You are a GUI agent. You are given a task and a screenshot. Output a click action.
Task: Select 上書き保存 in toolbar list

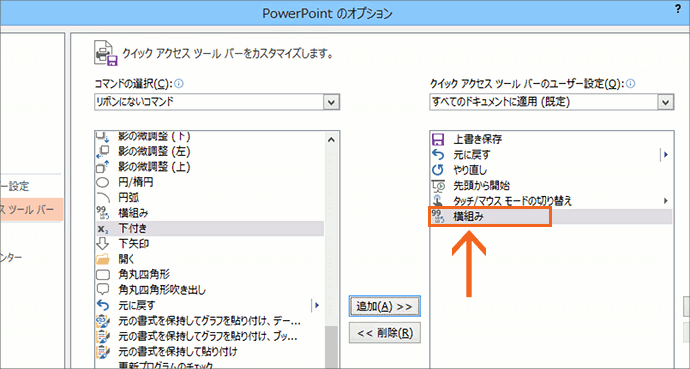pos(477,140)
